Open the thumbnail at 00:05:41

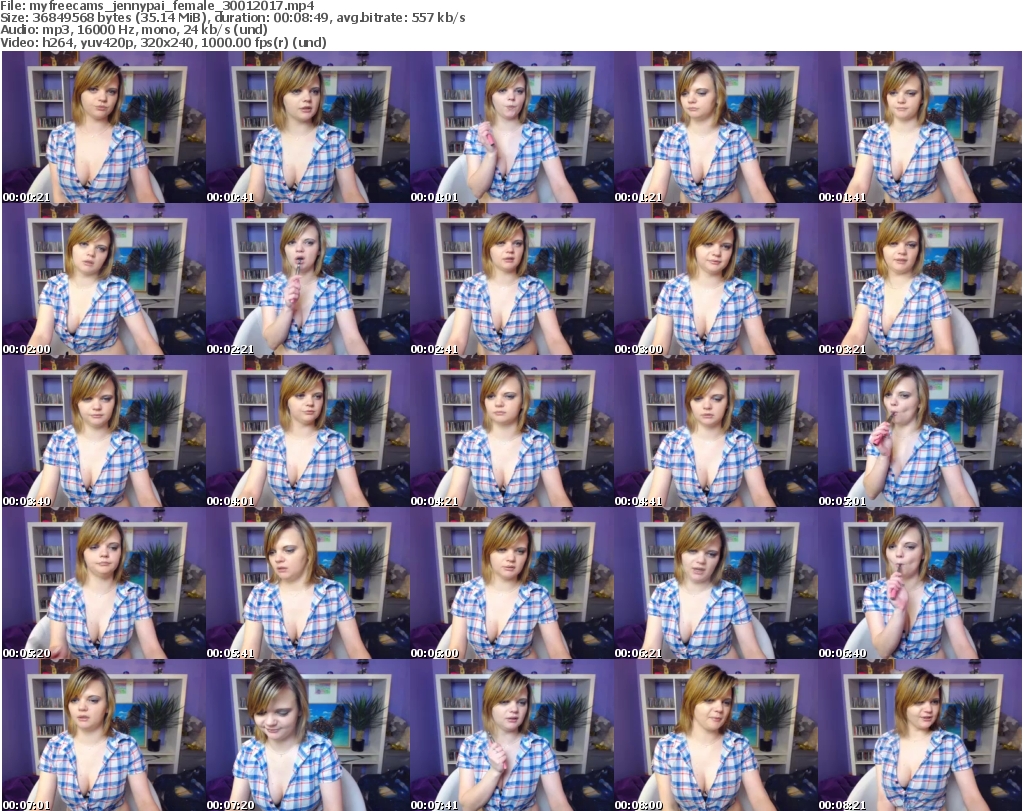(x=308, y=583)
